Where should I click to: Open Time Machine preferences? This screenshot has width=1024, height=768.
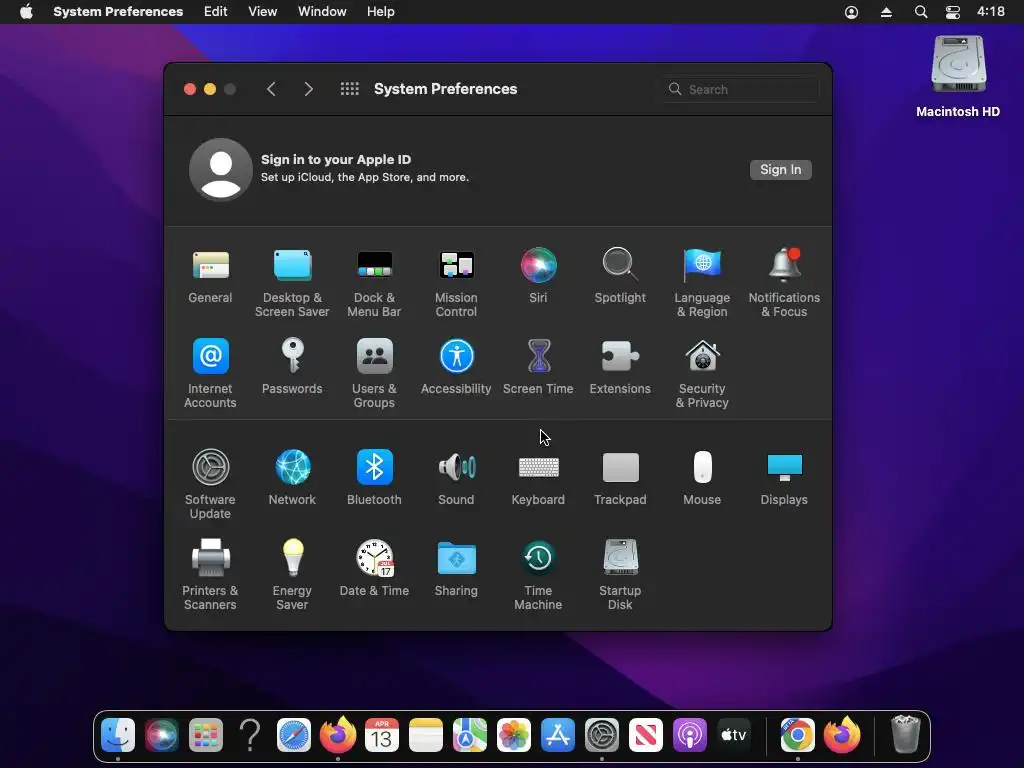[538, 558]
